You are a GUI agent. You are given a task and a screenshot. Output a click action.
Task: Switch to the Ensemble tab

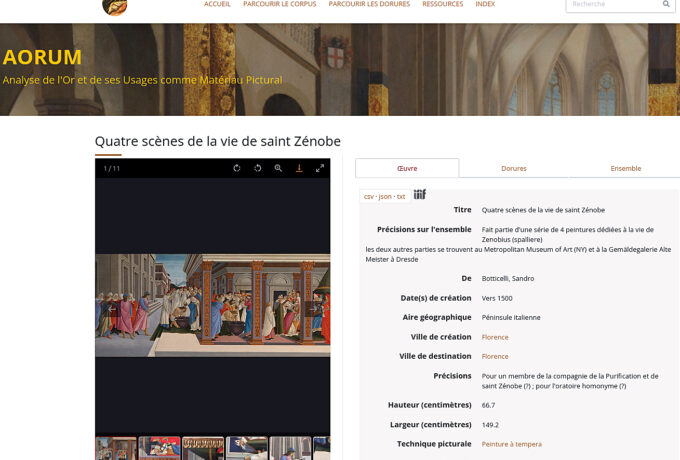625,168
